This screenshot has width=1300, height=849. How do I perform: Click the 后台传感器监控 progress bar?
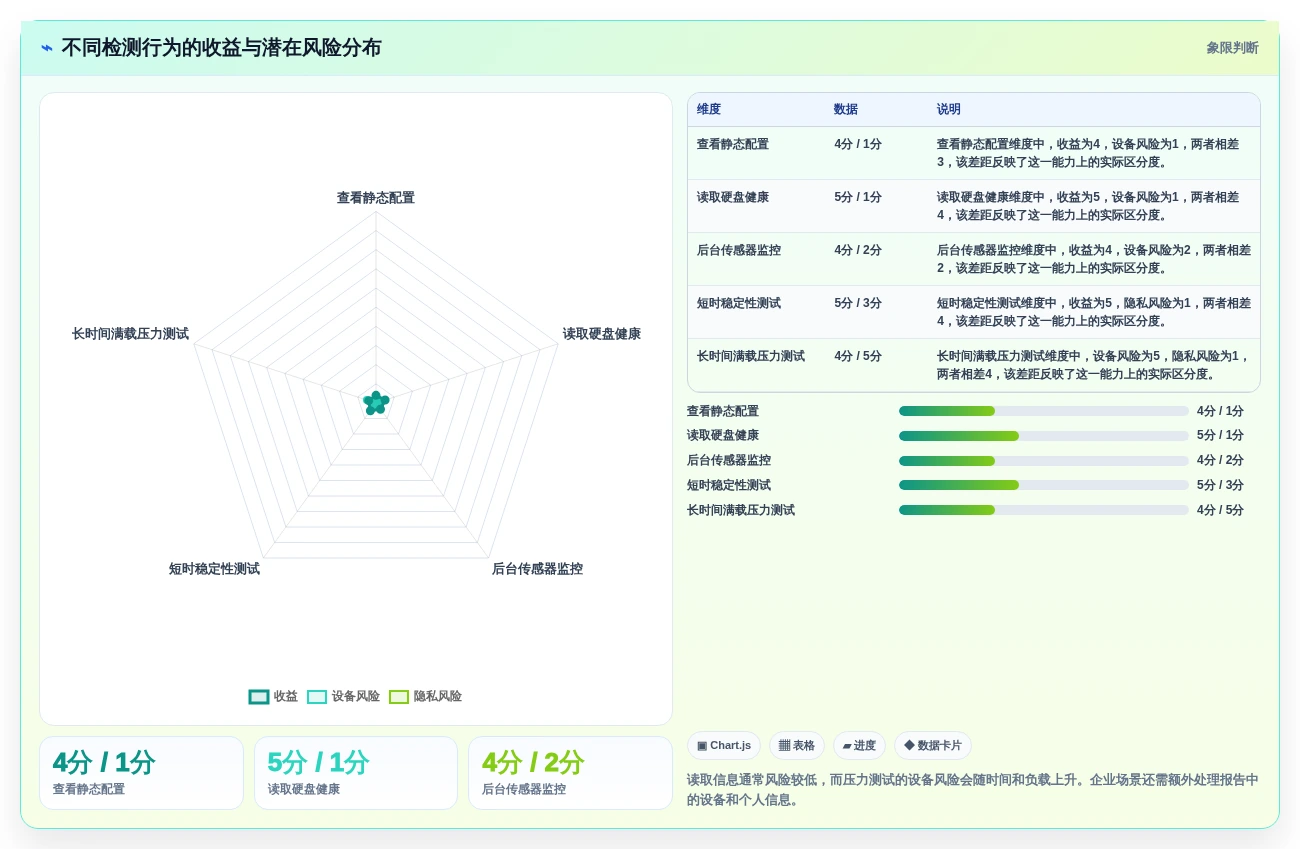point(1043,461)
